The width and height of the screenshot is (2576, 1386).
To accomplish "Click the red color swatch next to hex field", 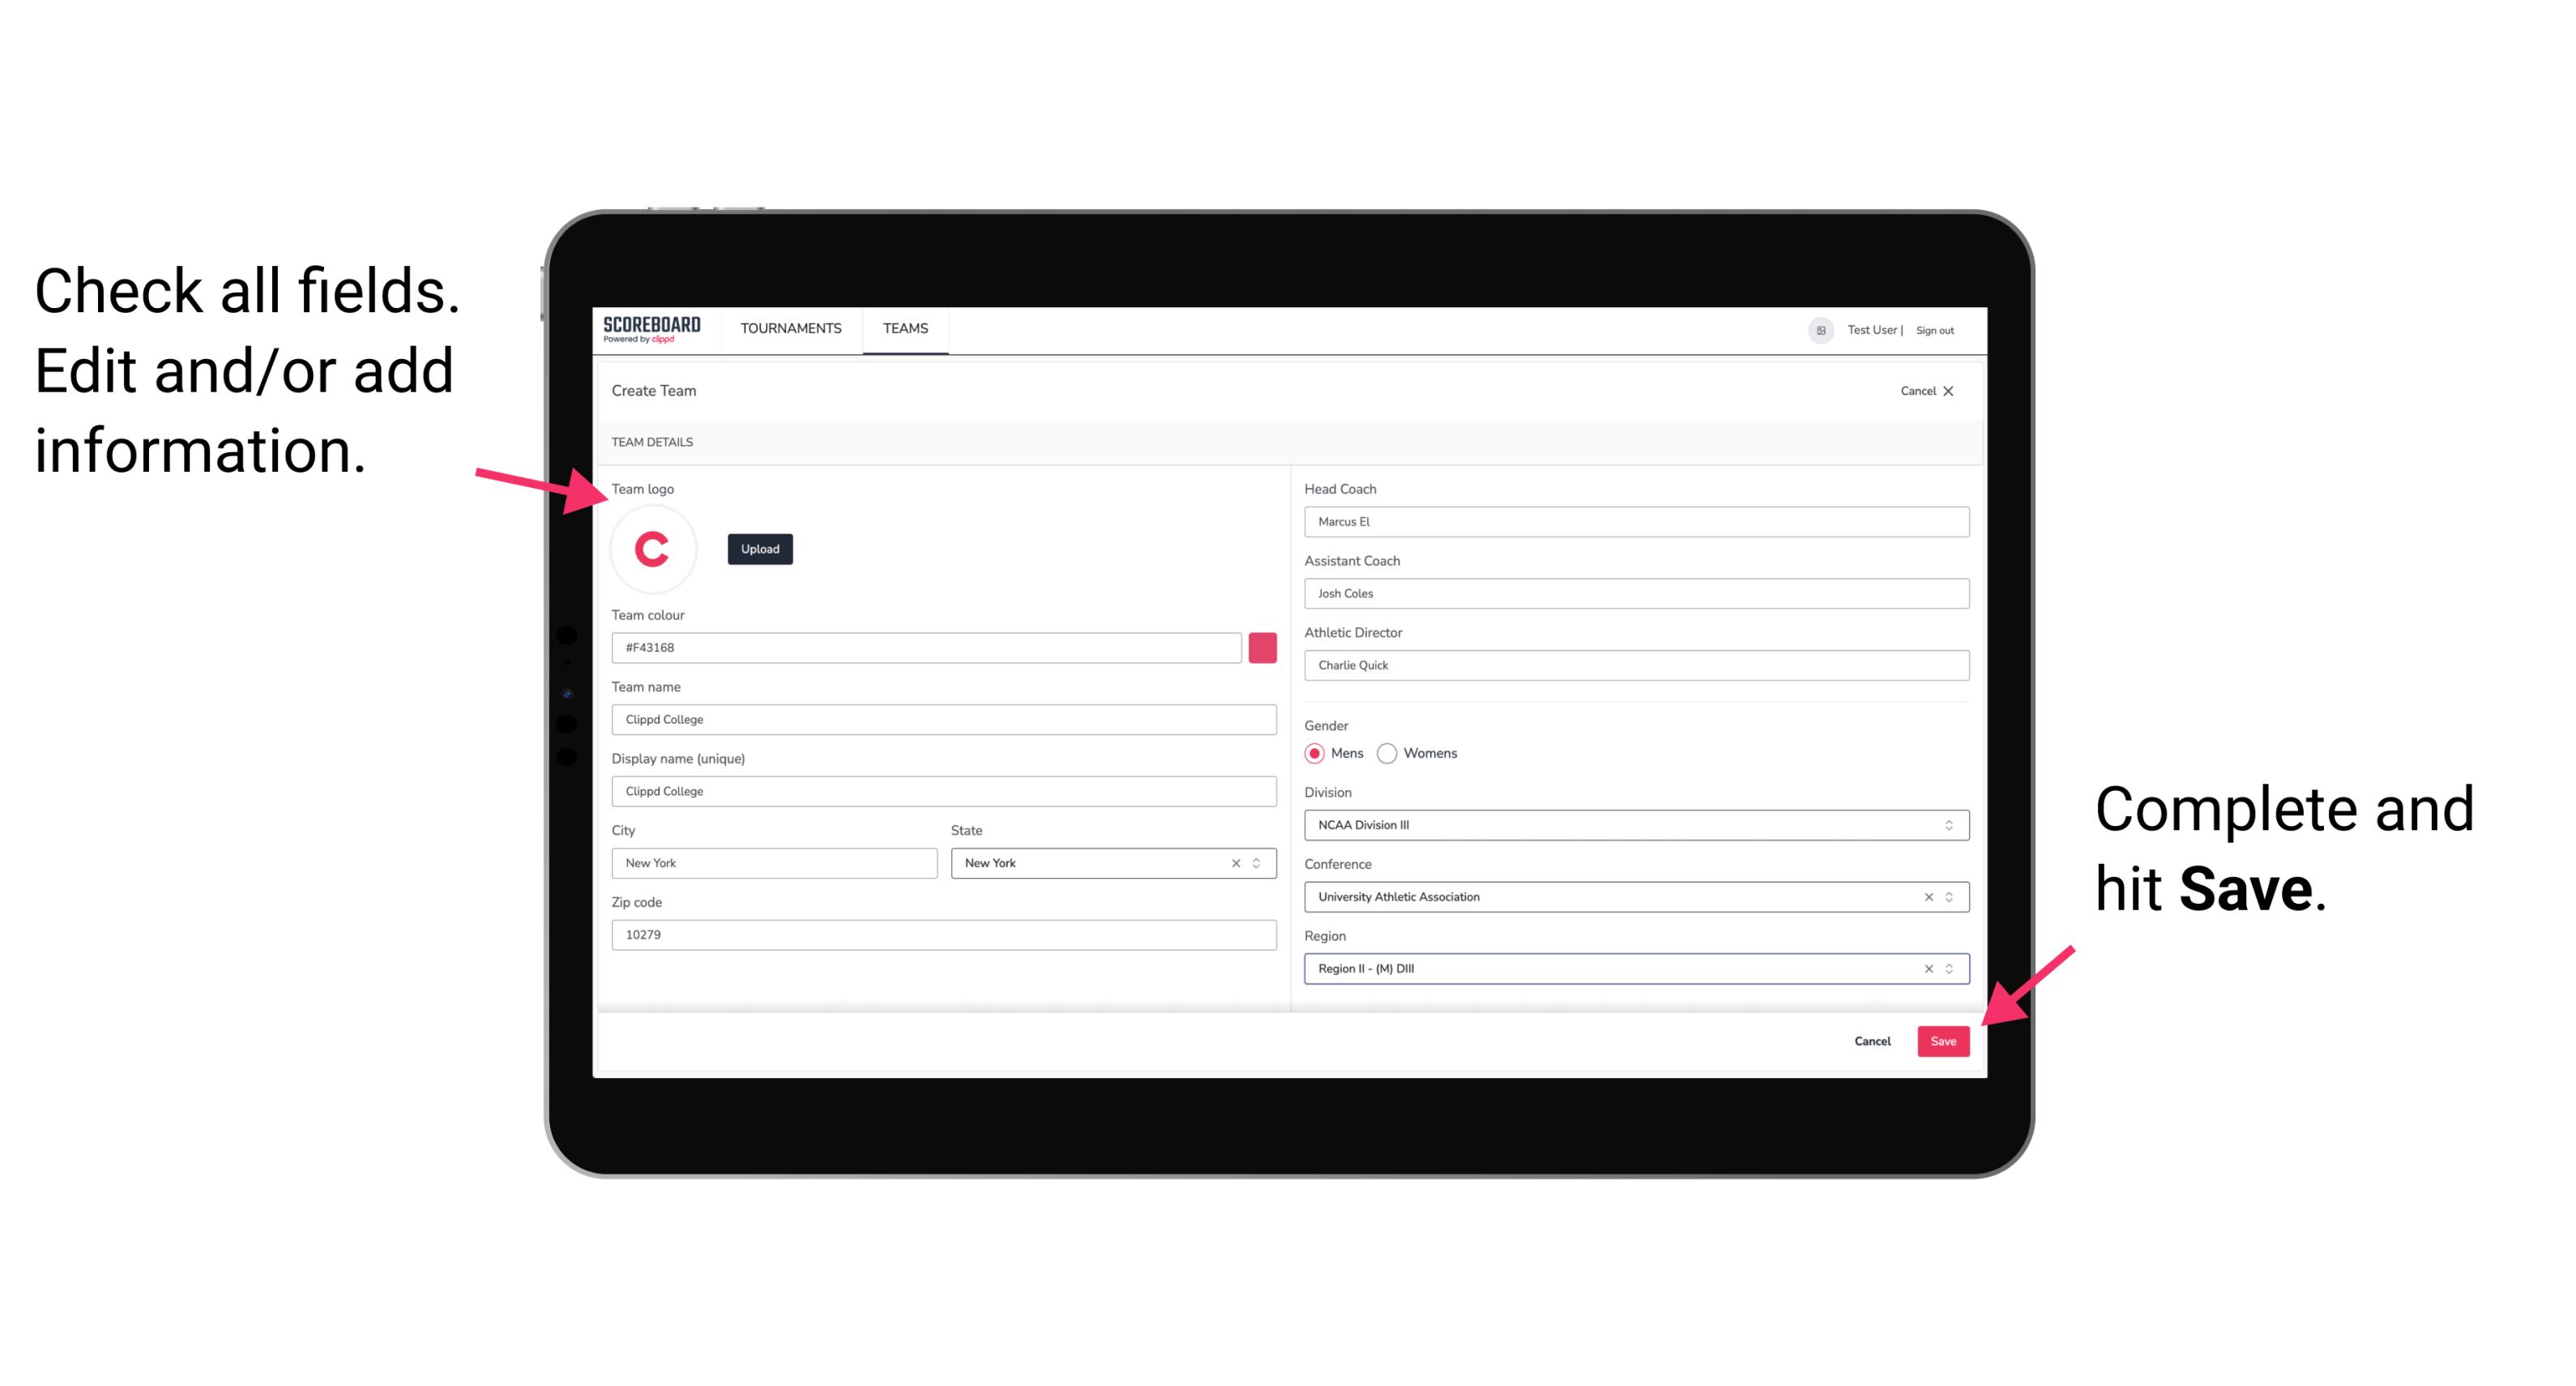I will click(x=1262, y=647).
